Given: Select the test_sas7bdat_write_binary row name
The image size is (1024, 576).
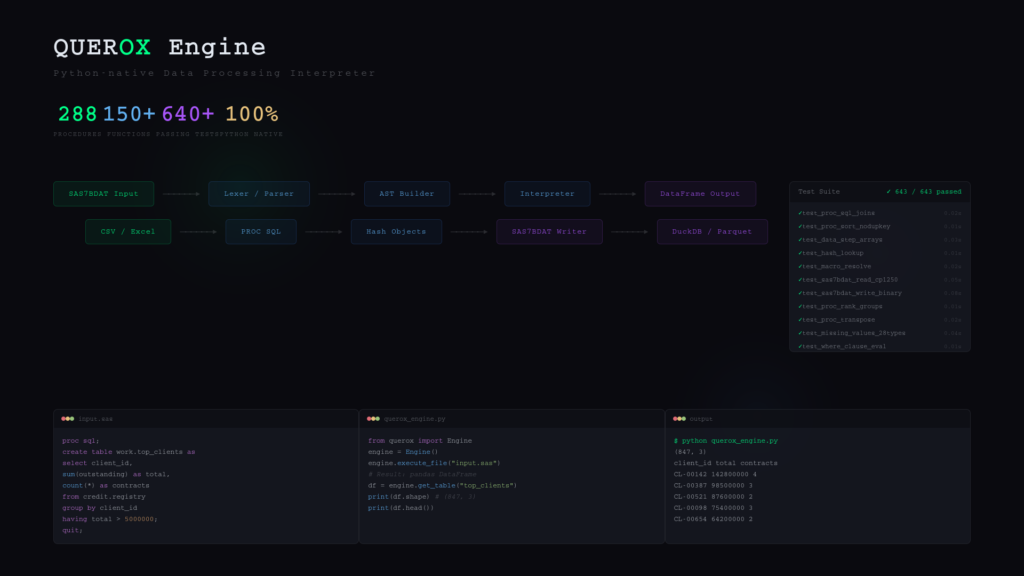Looking at the screenshot, I should [852, 293].
